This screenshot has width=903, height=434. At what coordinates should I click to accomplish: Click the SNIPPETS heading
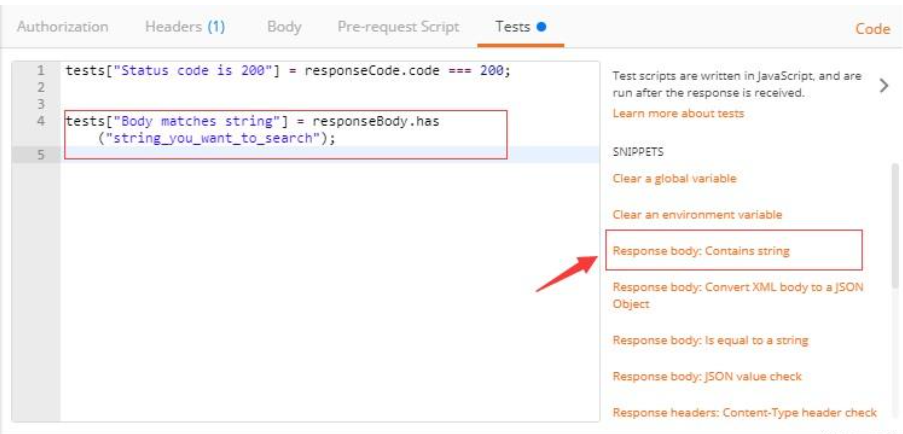coord(638,152)
